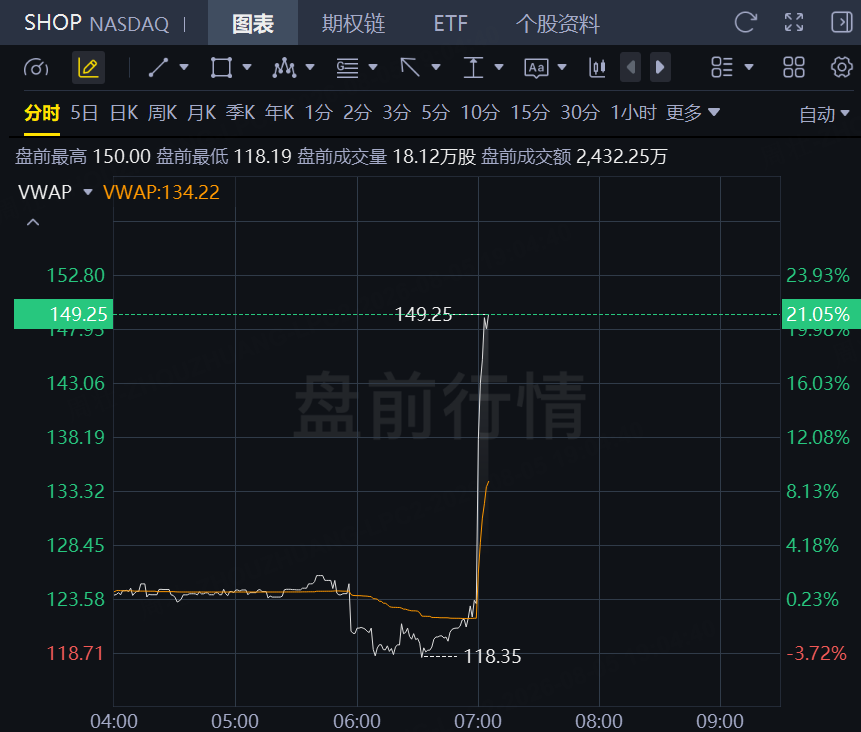Open chart settings gear
861x732 pixels.
tap(841, 68)
